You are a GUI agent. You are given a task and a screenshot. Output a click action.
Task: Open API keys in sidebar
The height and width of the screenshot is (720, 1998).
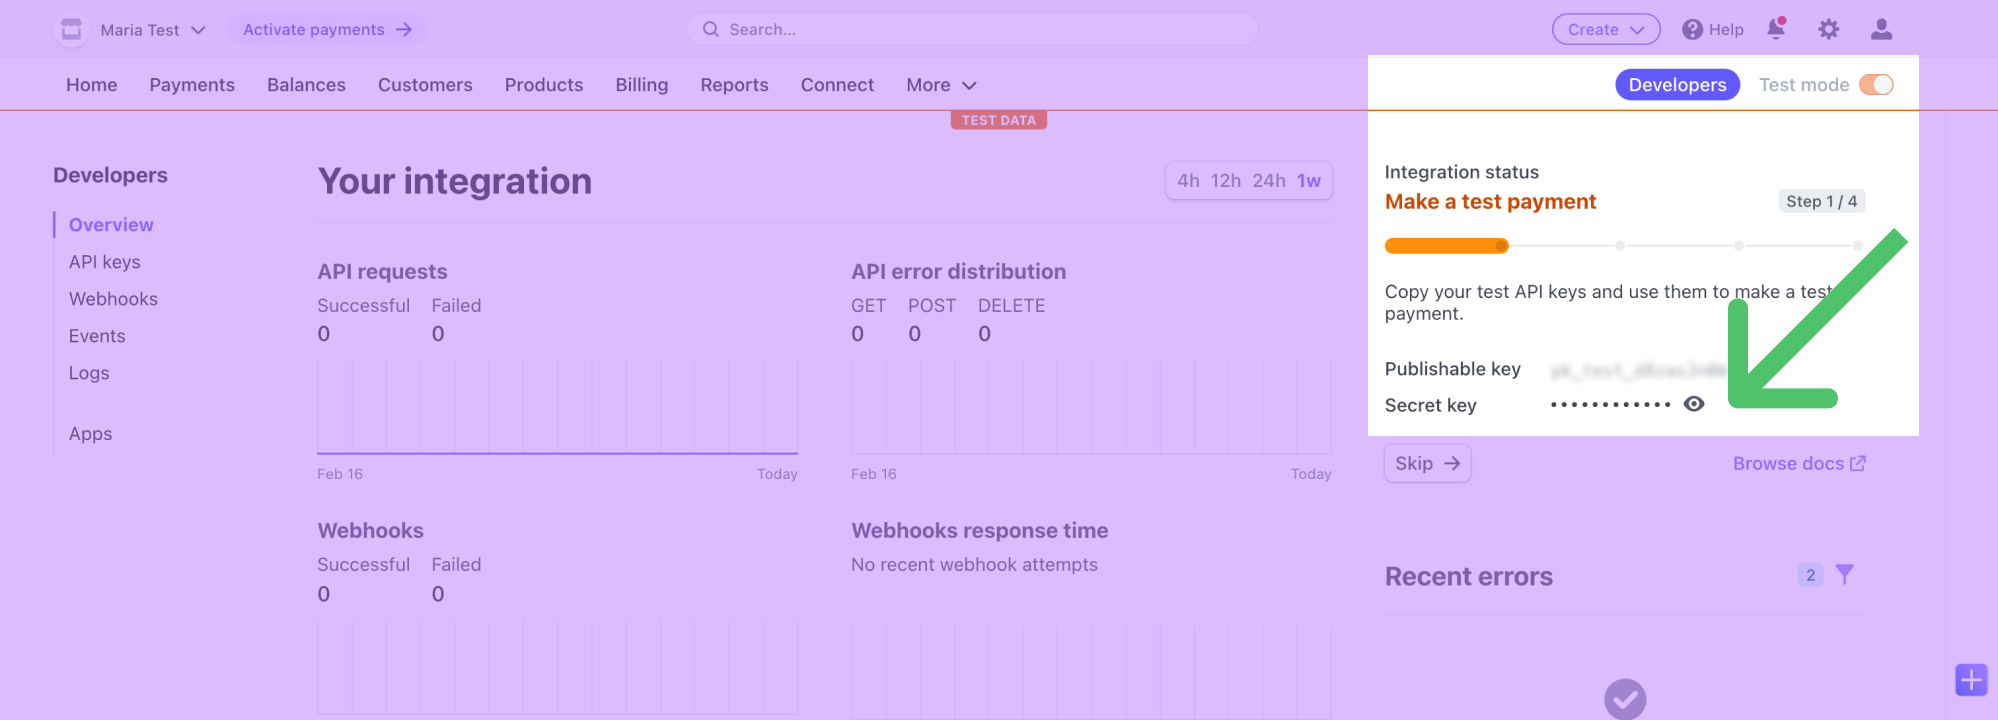click(105, 262)
